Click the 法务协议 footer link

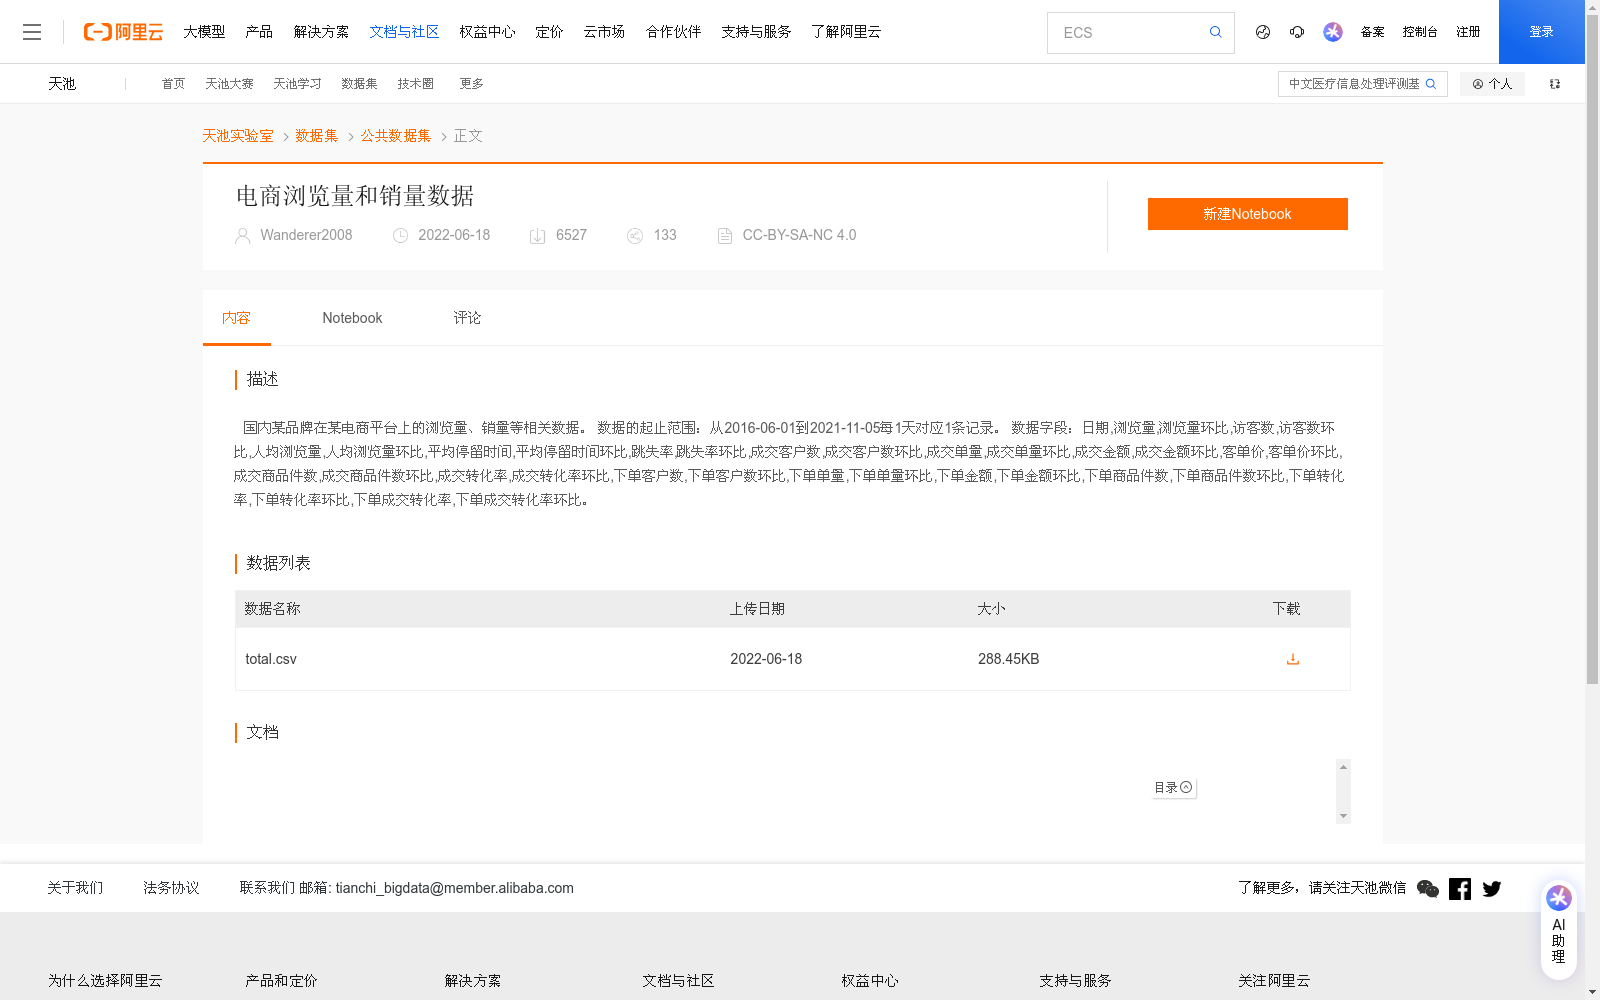[171, 888]
